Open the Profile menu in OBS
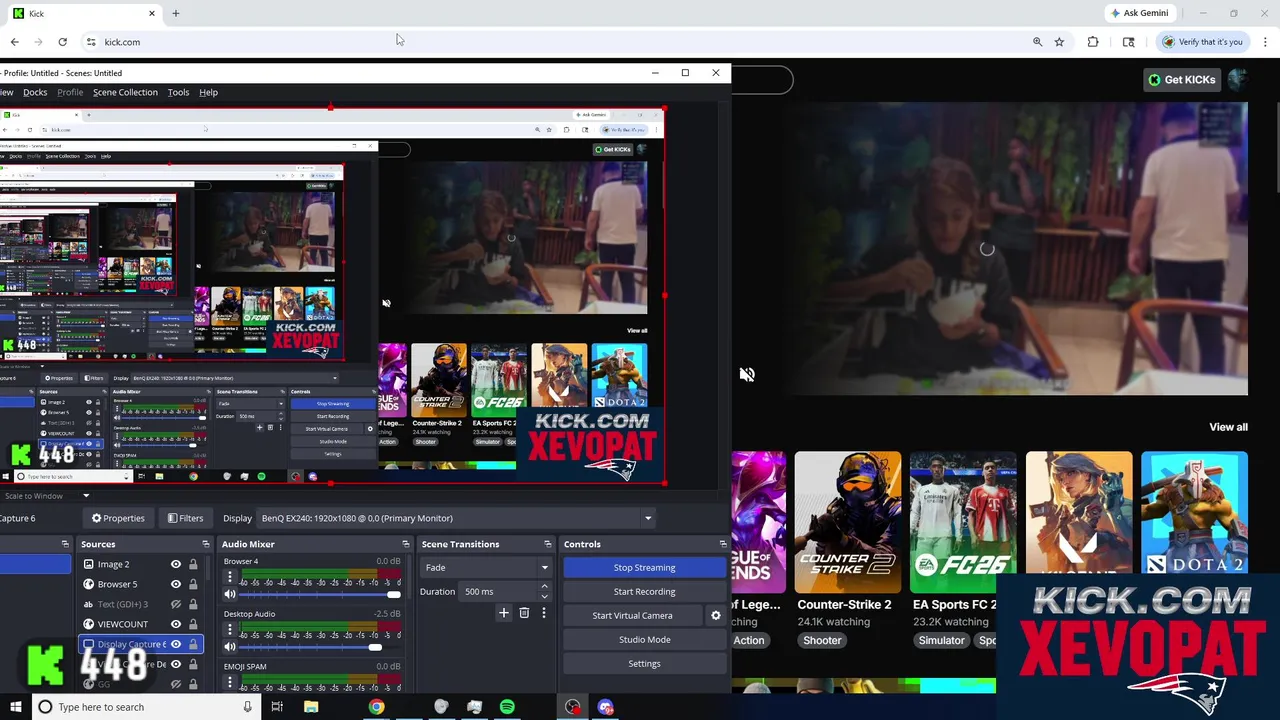Screen dimensions: 1280x720 tap(70, 92)
